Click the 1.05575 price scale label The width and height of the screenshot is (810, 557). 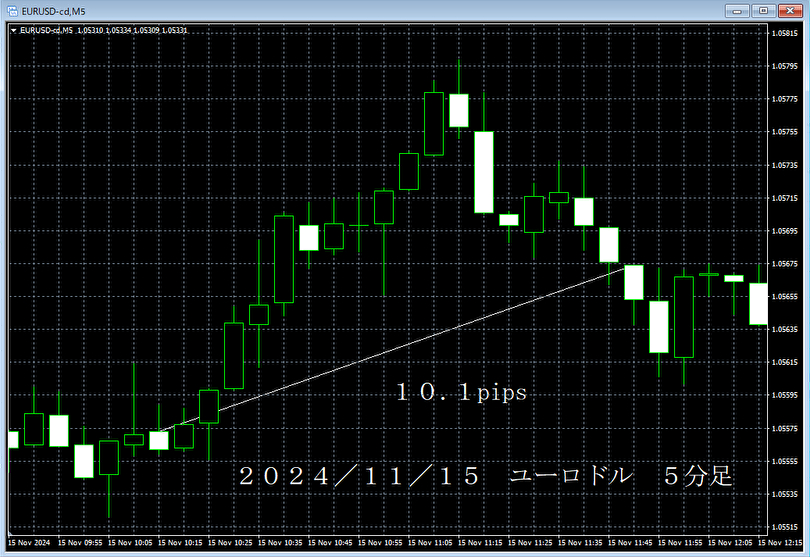coord(785,428)
